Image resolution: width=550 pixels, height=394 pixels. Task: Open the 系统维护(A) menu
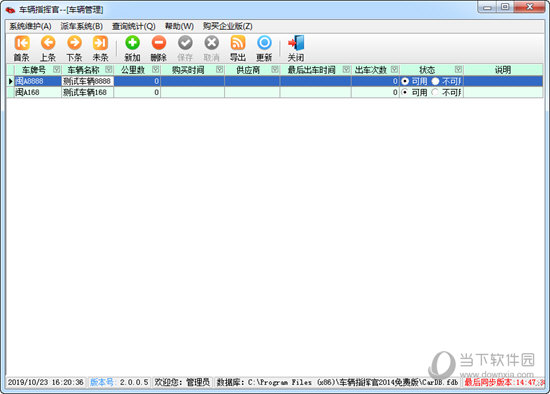coord(30,26)
